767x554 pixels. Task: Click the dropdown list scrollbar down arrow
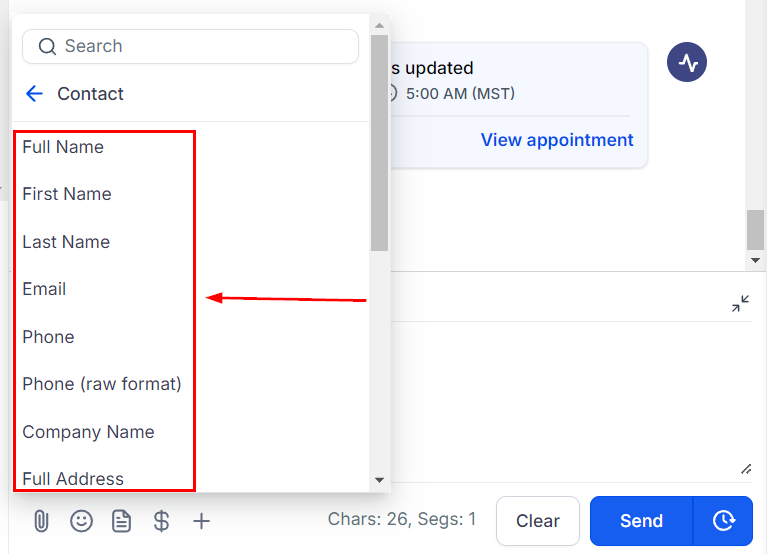click(379, 480)
